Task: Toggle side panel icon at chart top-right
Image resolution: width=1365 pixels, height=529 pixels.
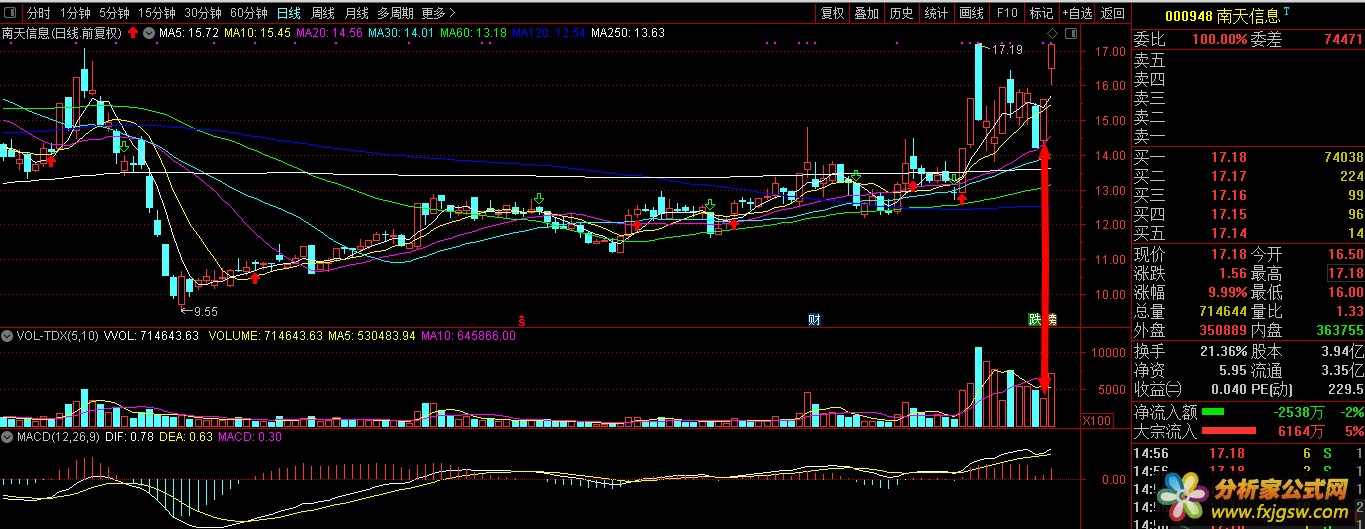Action: pyautogui.click(x=1071, y=35)
